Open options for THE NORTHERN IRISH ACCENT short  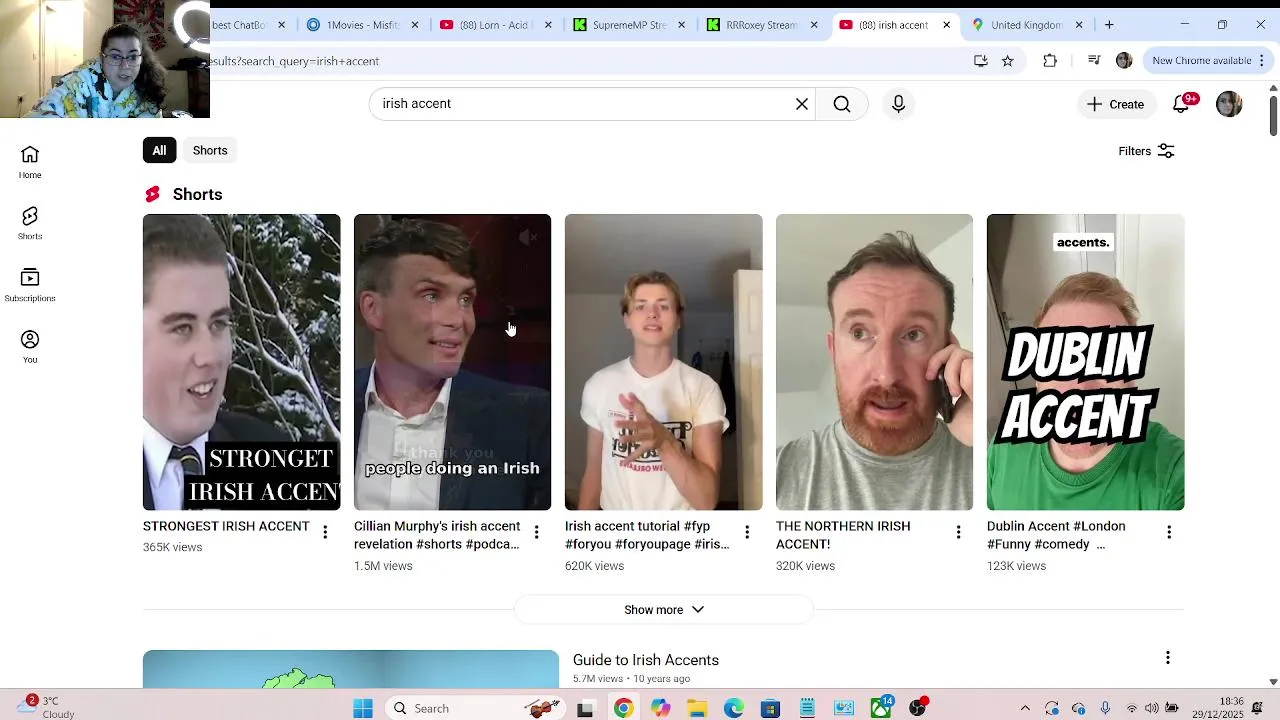(x=958, y=532)
